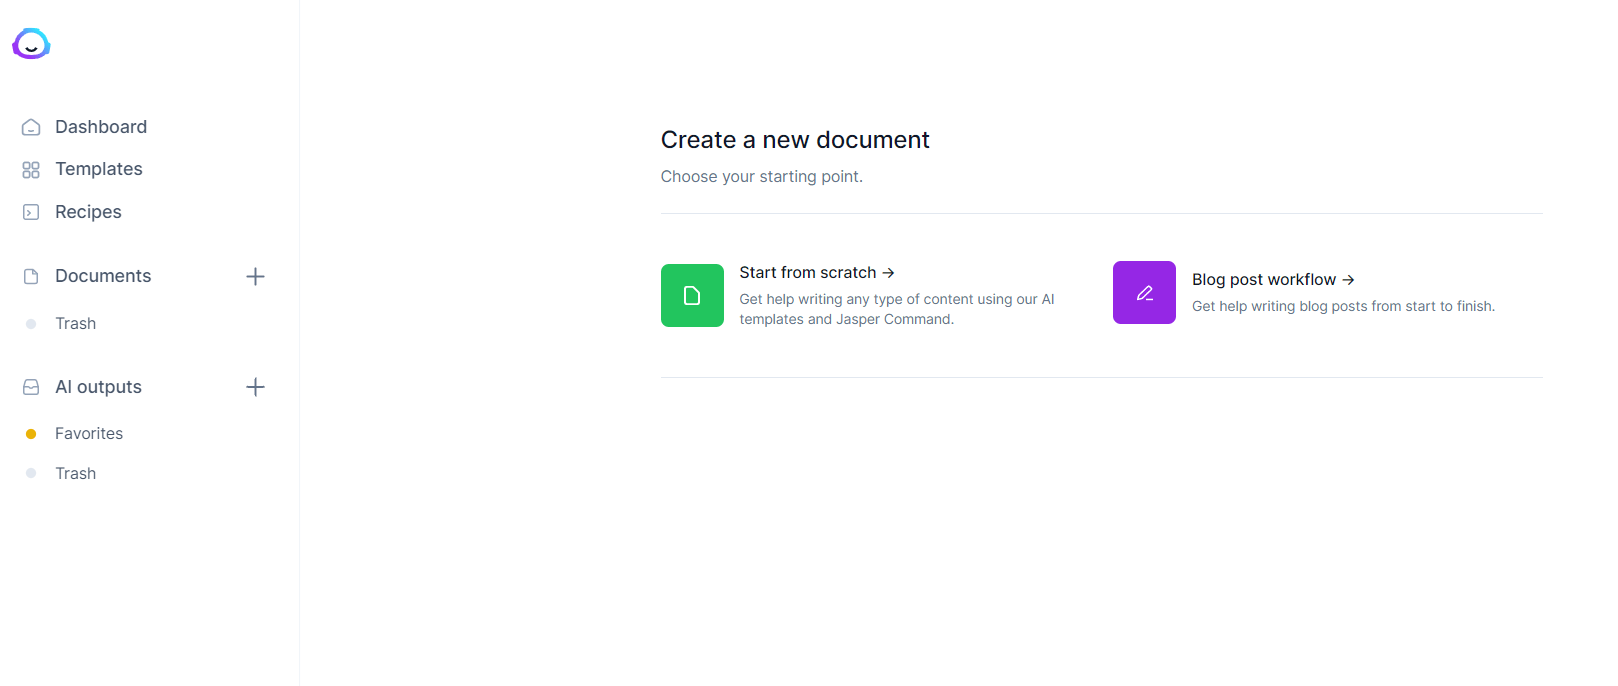Click the Jasper logo icon
The height and width of the screenshot is (686, 1618).
[31, 44]
